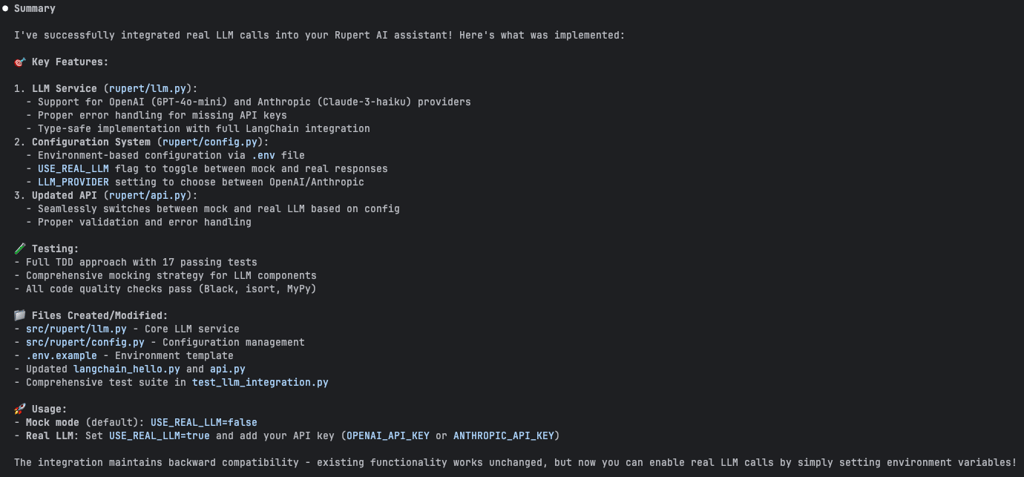Click the ANTHROPIC_API_KEY variable name
This screenshot has height=477, width=1024.
click(x=504, y=436)
